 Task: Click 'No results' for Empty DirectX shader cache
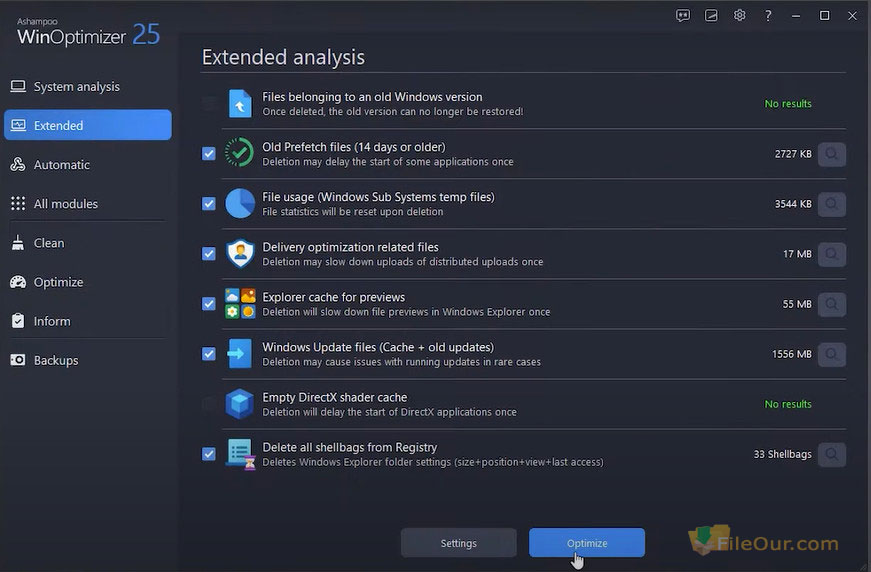pyautogui.click(x=788, y=404)
